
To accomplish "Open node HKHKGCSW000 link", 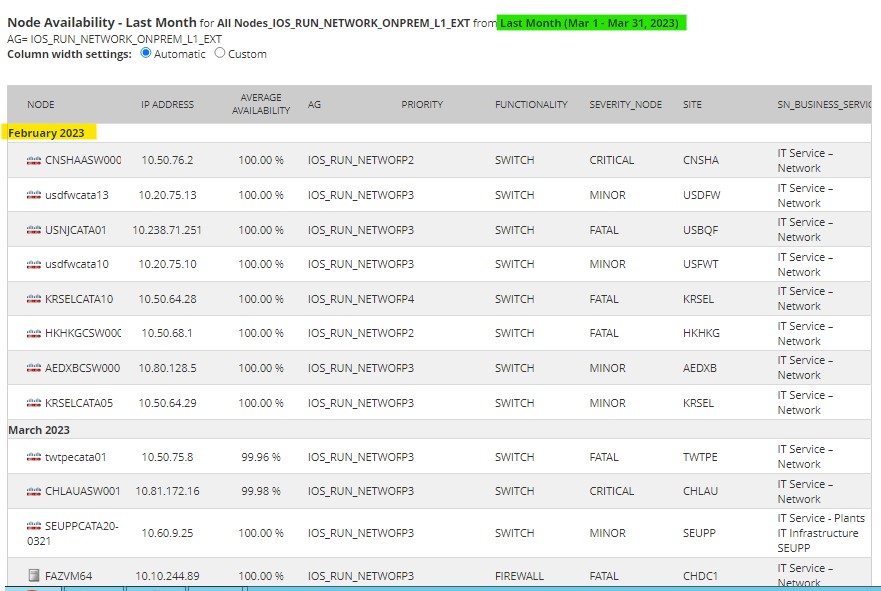I will 83,333.
